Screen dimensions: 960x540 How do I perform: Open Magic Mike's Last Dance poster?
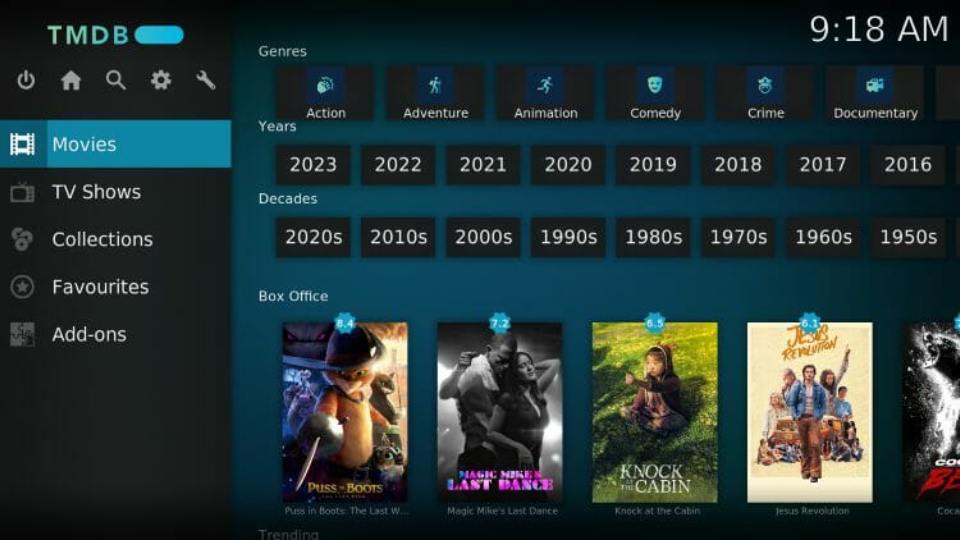(500, 412)
